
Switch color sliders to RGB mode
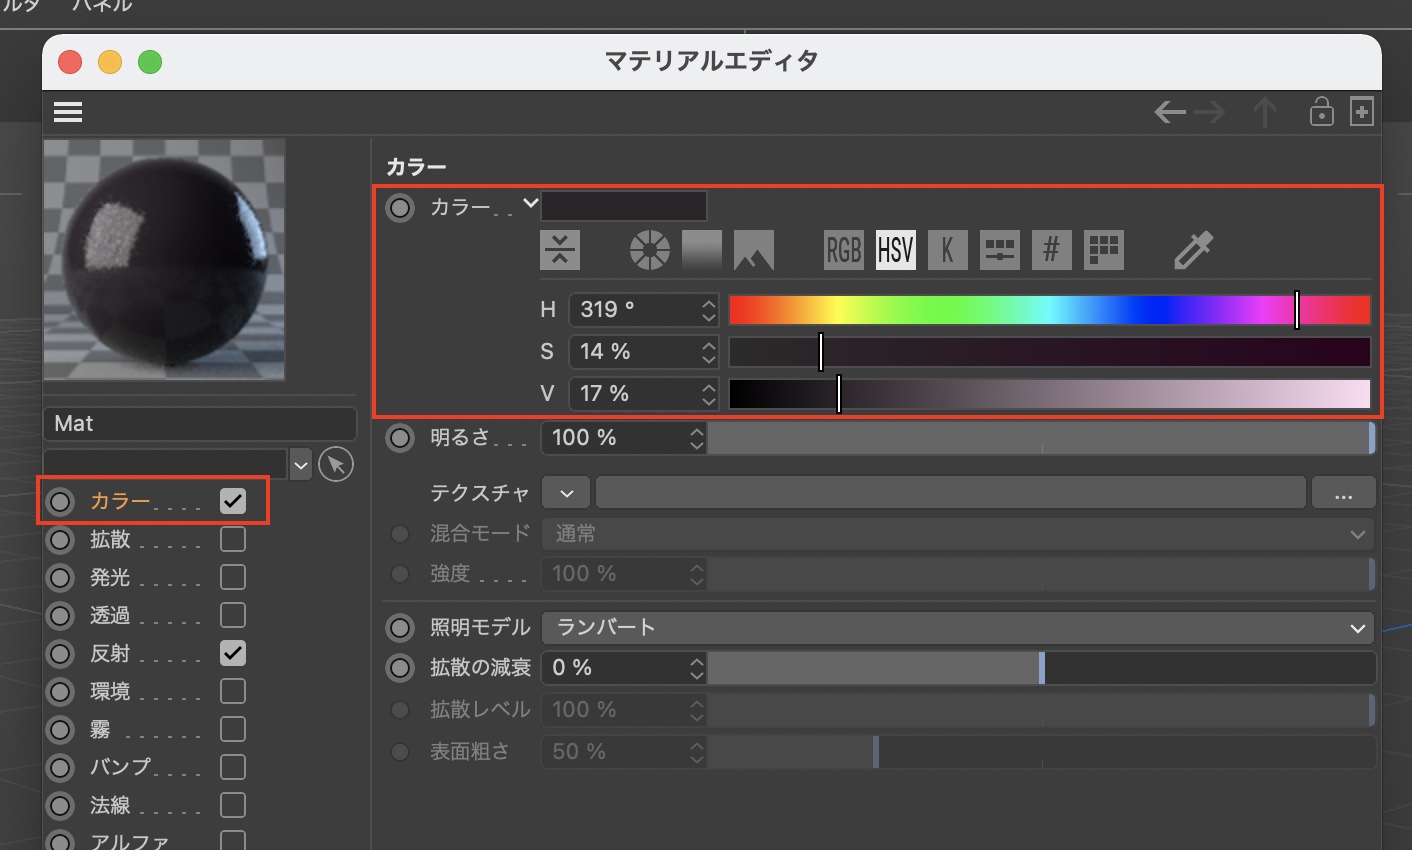pos(843,250)
